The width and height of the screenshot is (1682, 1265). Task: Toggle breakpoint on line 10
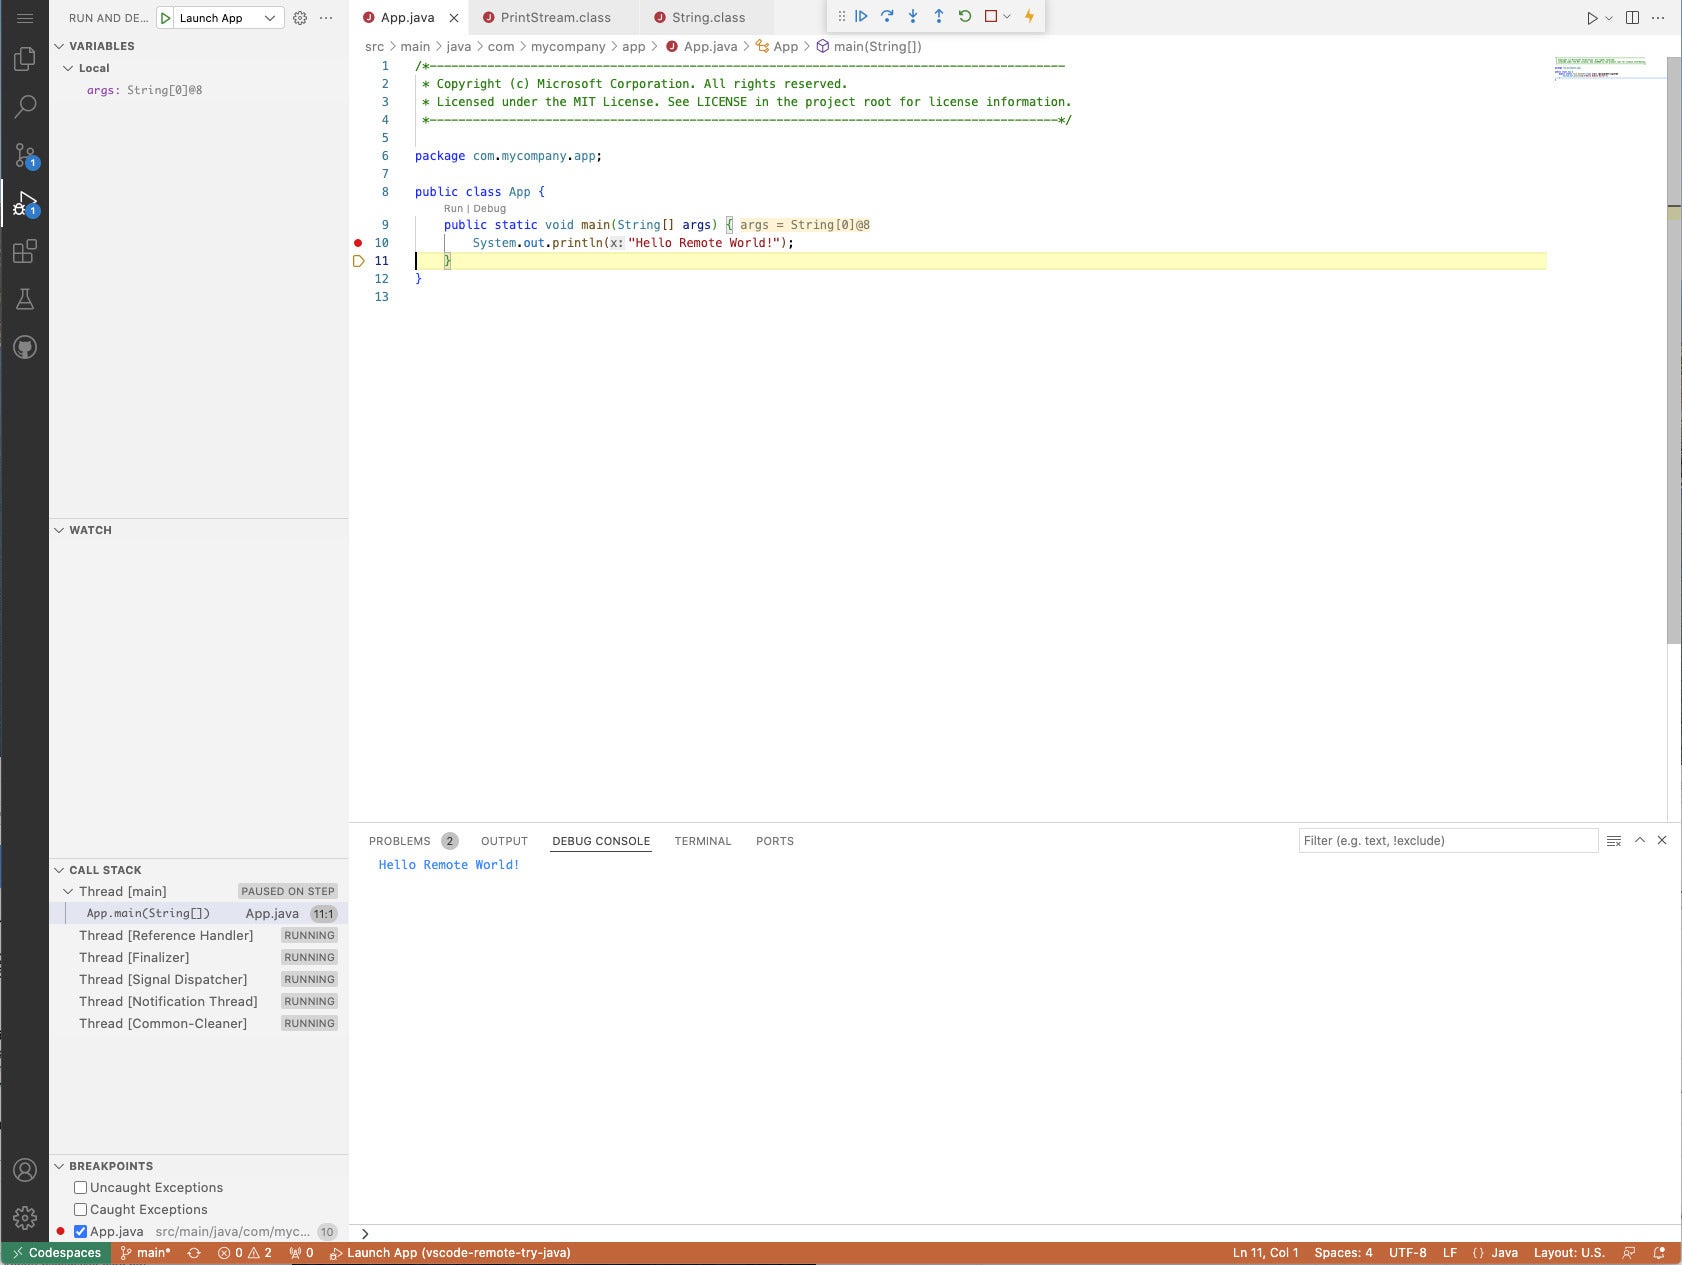[358, 243]
